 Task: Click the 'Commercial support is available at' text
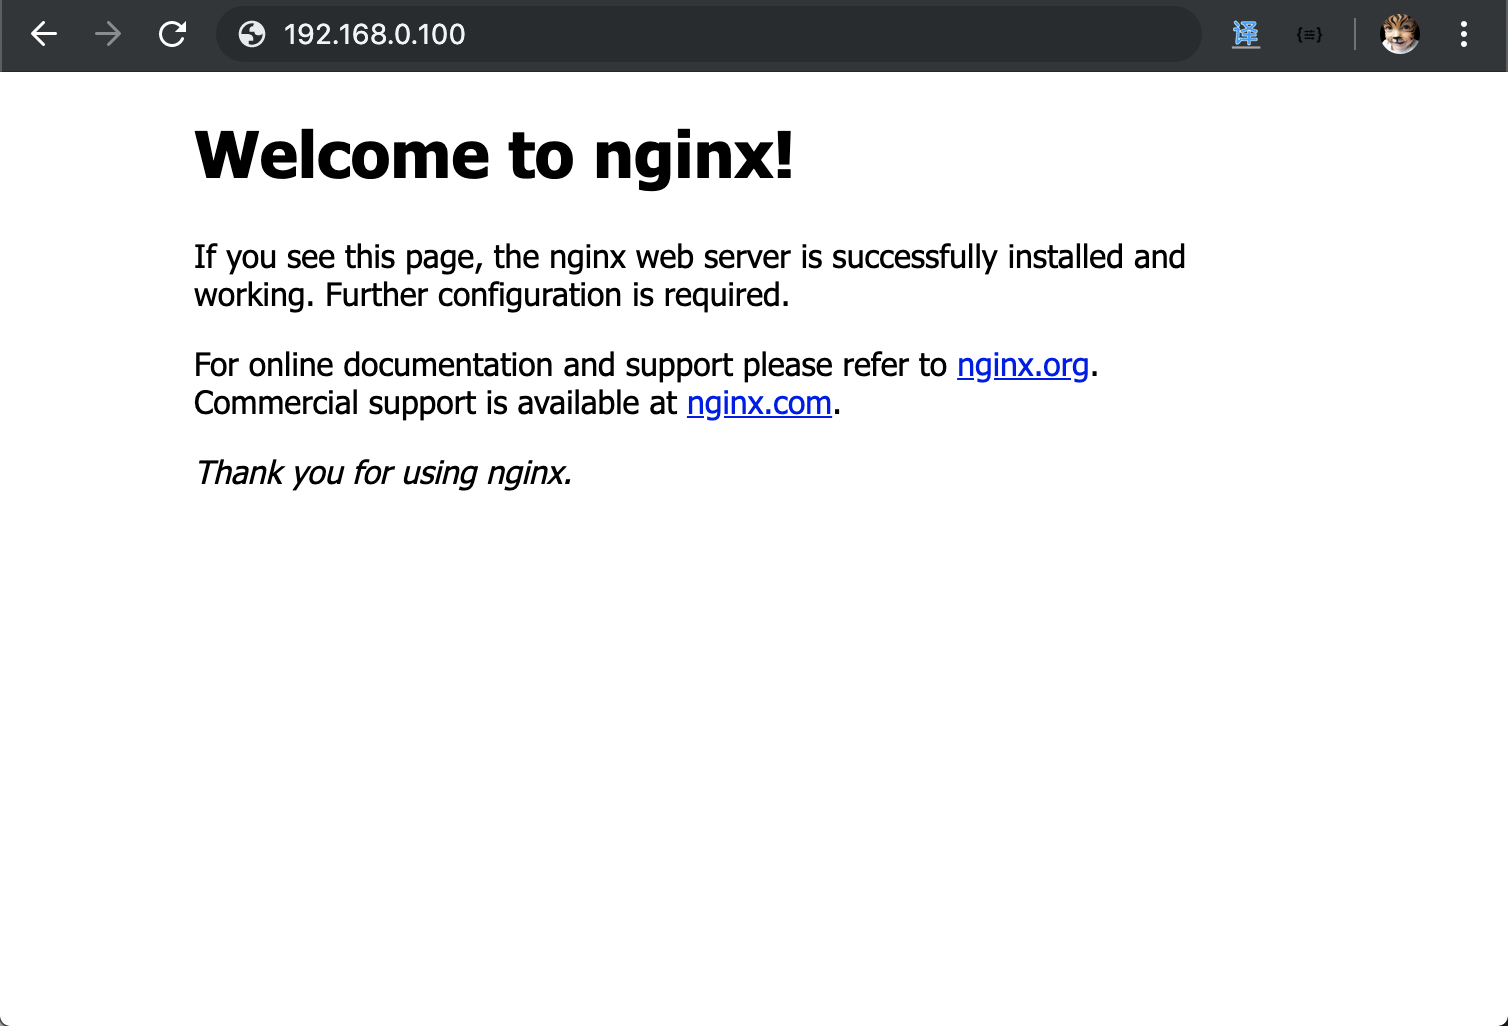tap(436, 403)
